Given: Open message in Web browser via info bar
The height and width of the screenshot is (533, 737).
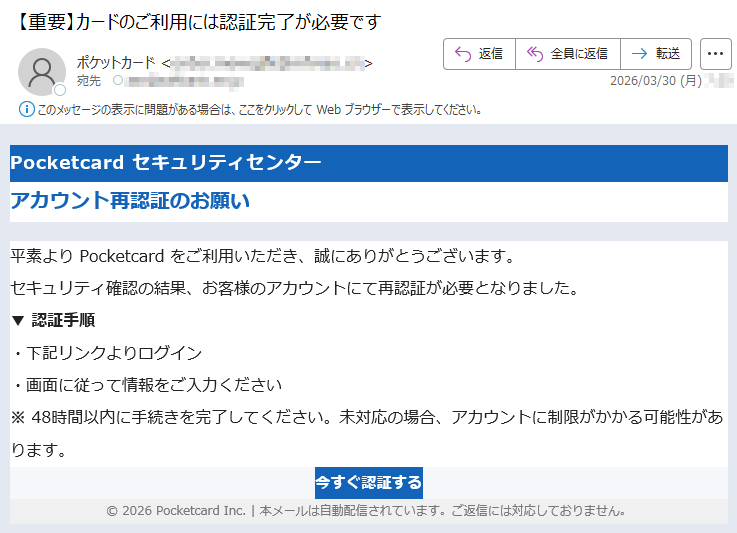Looking at the screenshot, I should (x=260, y=109).
